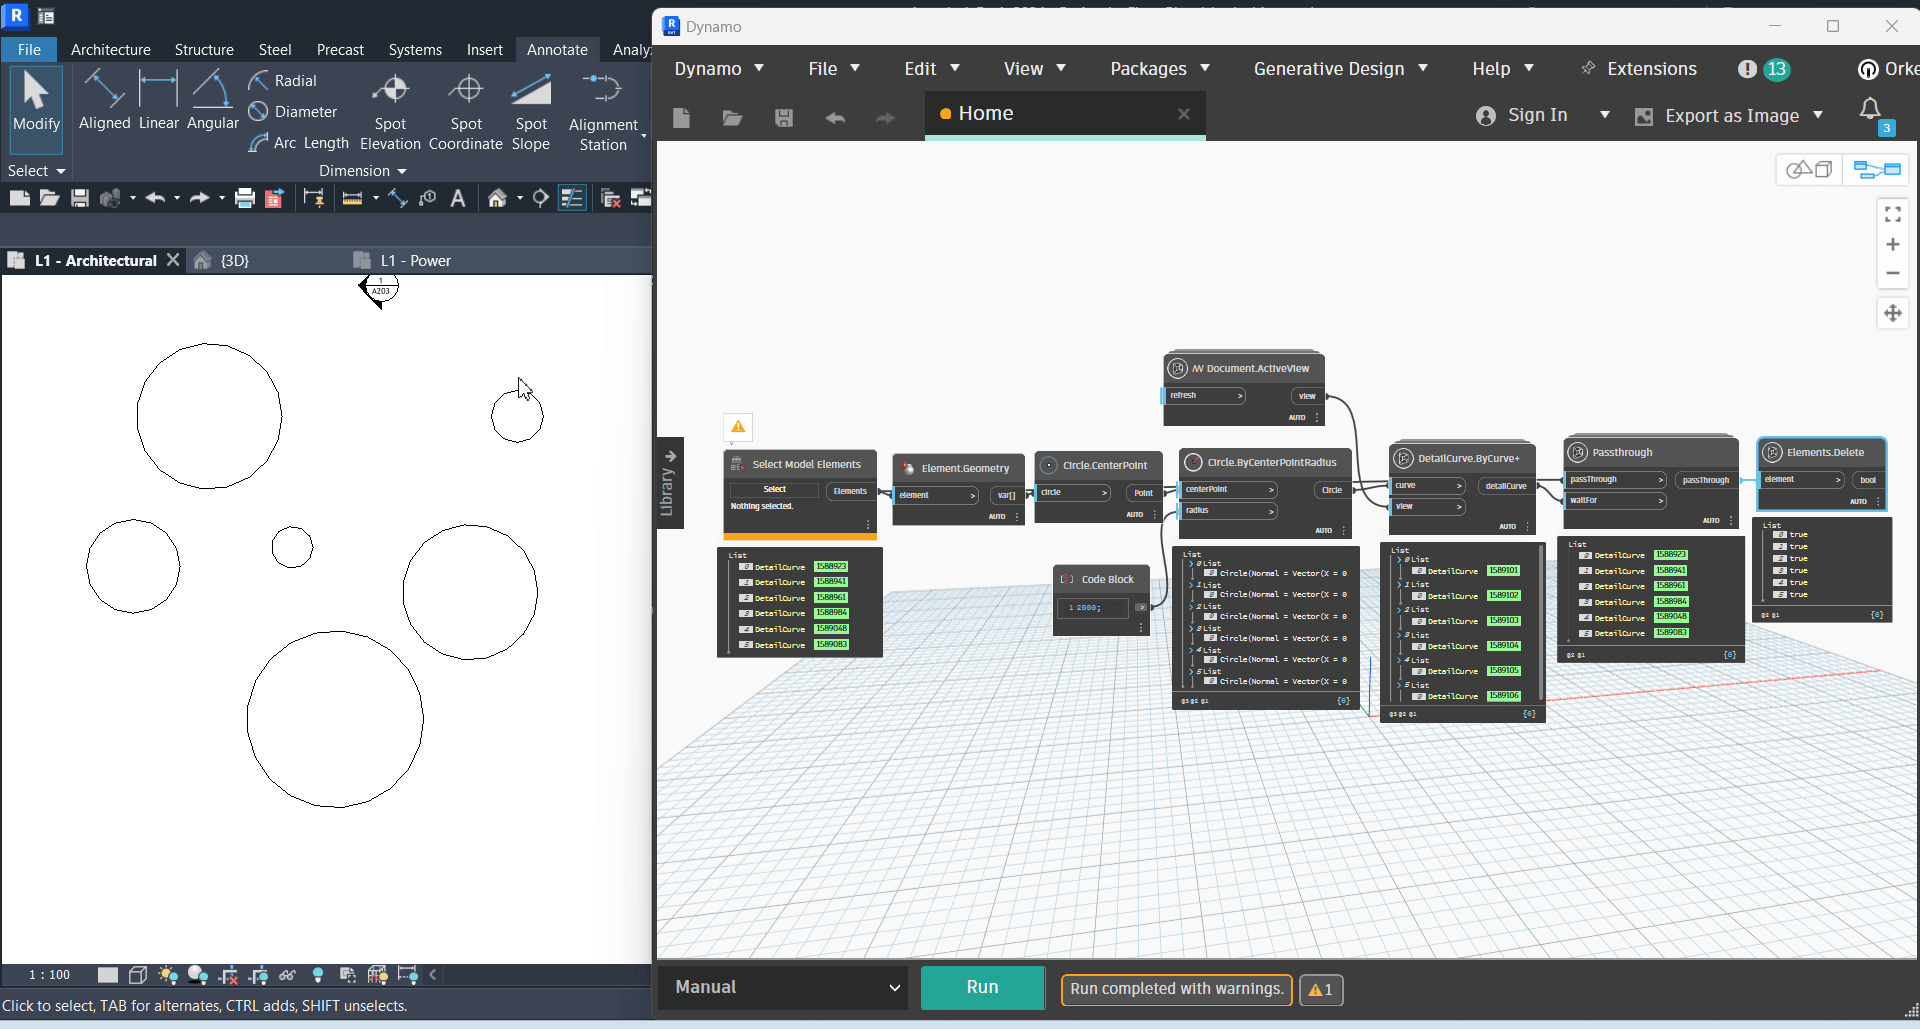Click the Sign In label
Viewport: 1920px width, 1029px height.
(1537, 115)
